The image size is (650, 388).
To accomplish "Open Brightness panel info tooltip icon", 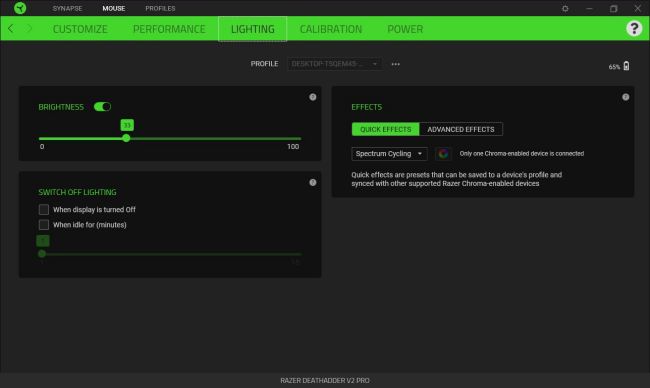I will [313, 97].
